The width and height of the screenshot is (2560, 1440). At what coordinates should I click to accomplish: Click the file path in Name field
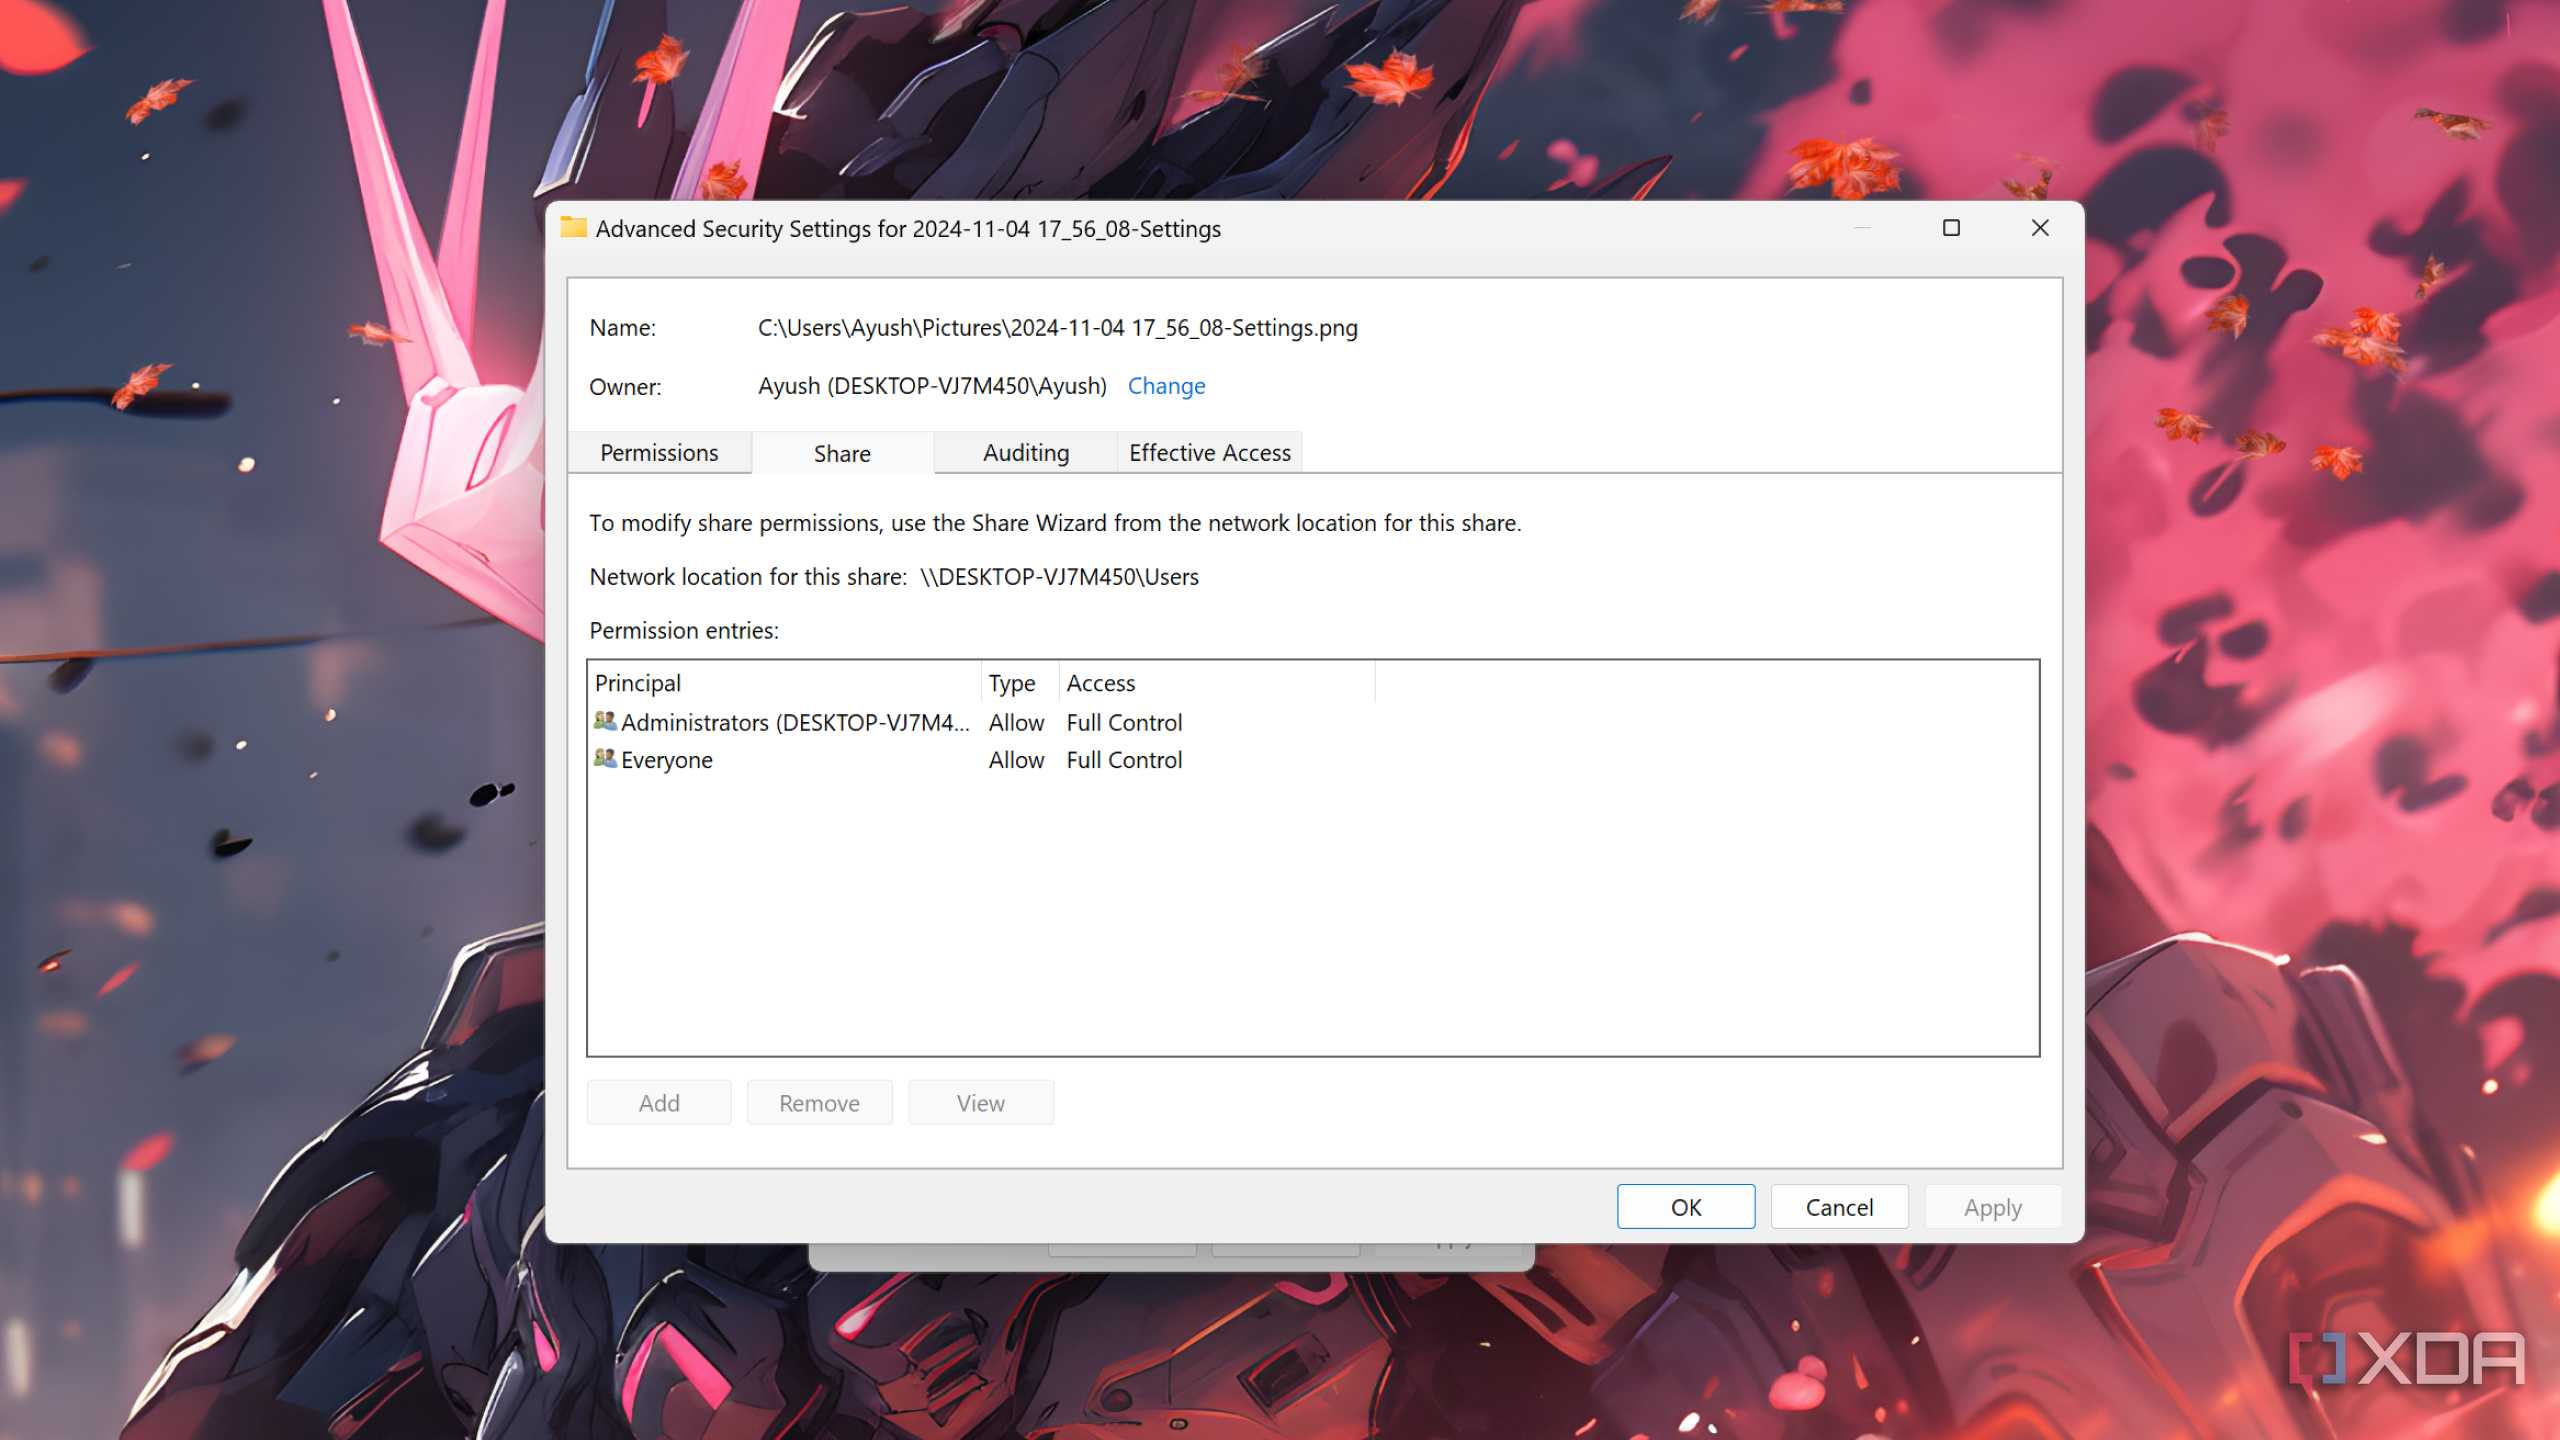1058,328
